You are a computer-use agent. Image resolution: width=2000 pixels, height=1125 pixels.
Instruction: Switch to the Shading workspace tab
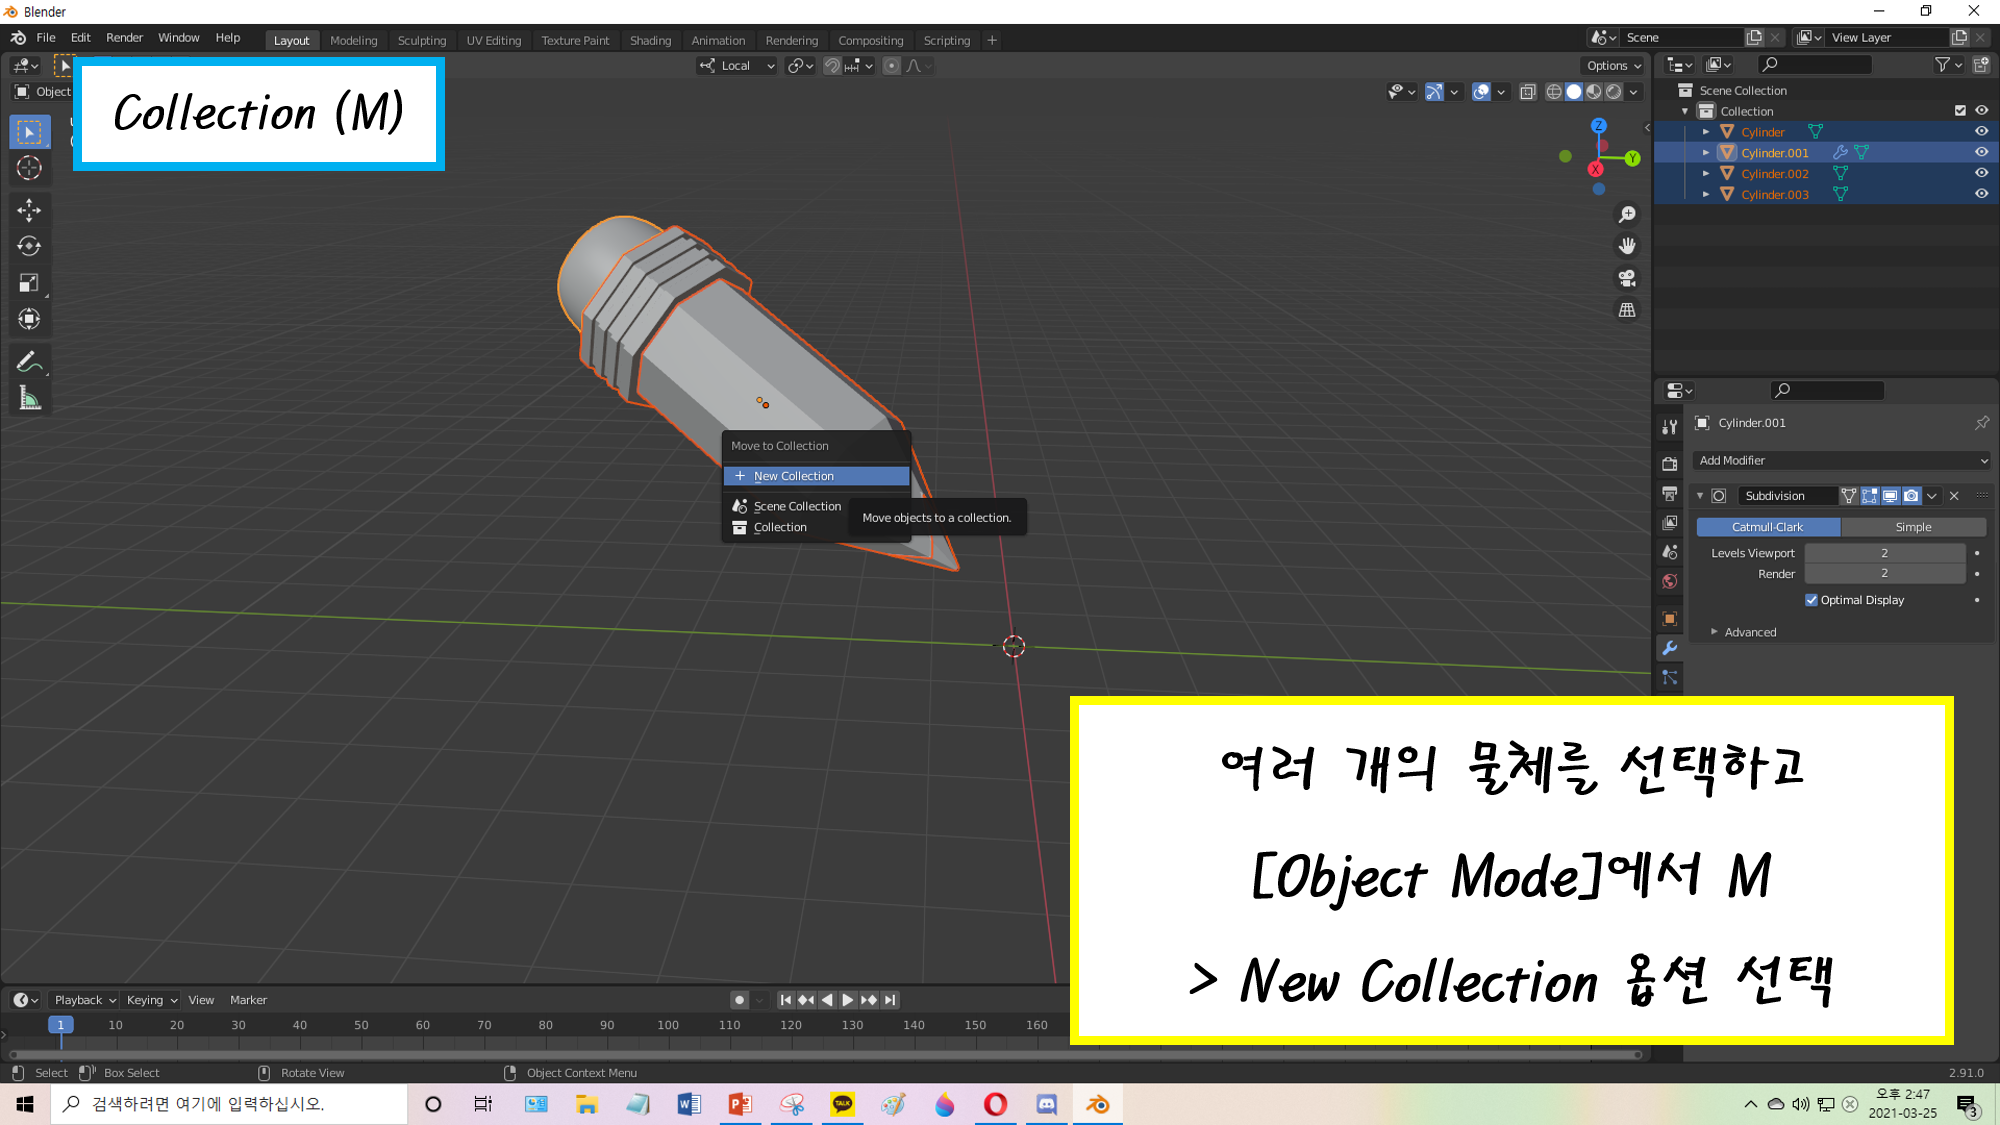tap(650, 40)
